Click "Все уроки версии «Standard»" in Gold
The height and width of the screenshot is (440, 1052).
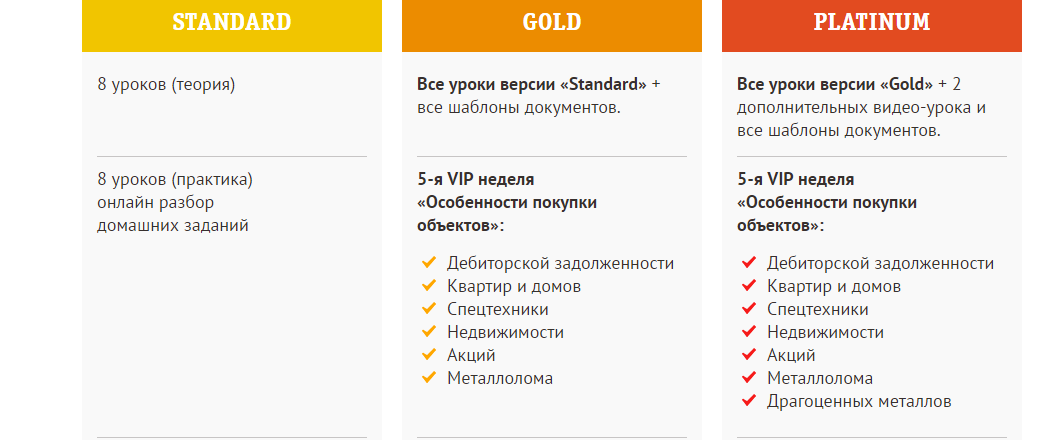click(532, 84)
